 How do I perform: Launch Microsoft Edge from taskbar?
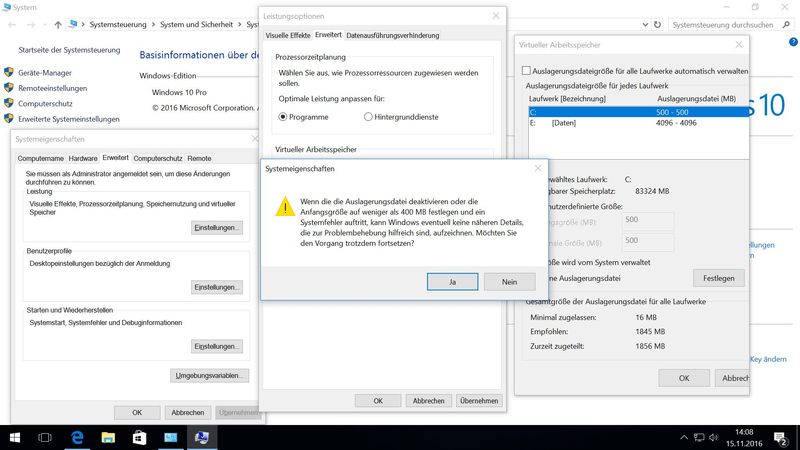(77, 438)
